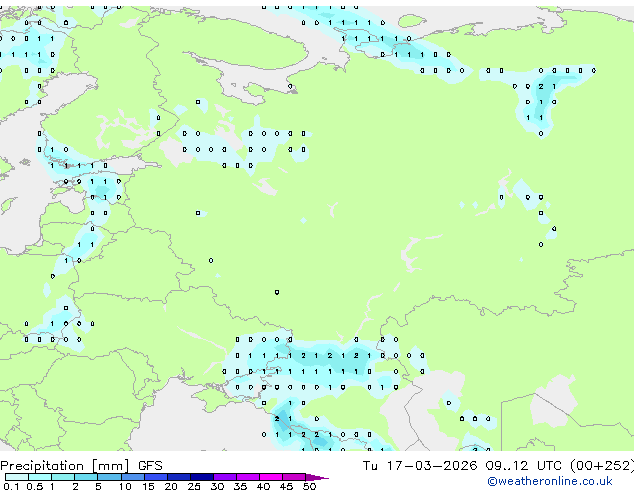Select the 40 to 45 mm magenta swatch
The width and height of the screenshot is (634, 490).
click(x=271, y=477)
